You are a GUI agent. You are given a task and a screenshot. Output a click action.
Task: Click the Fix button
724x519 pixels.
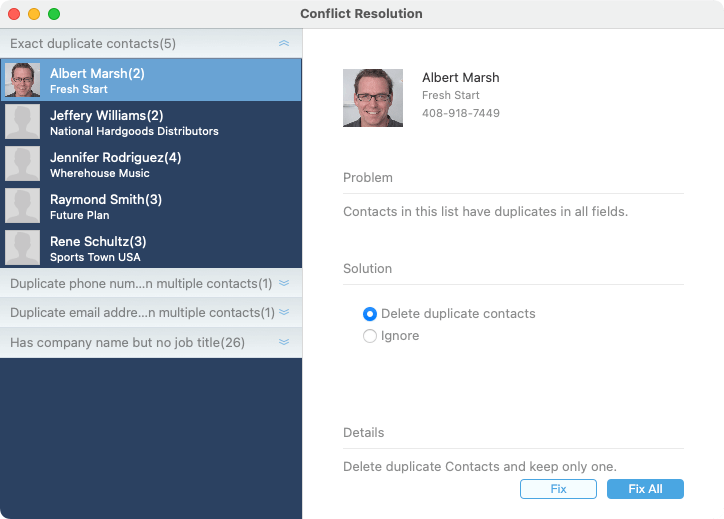click(x=558, y=489)
